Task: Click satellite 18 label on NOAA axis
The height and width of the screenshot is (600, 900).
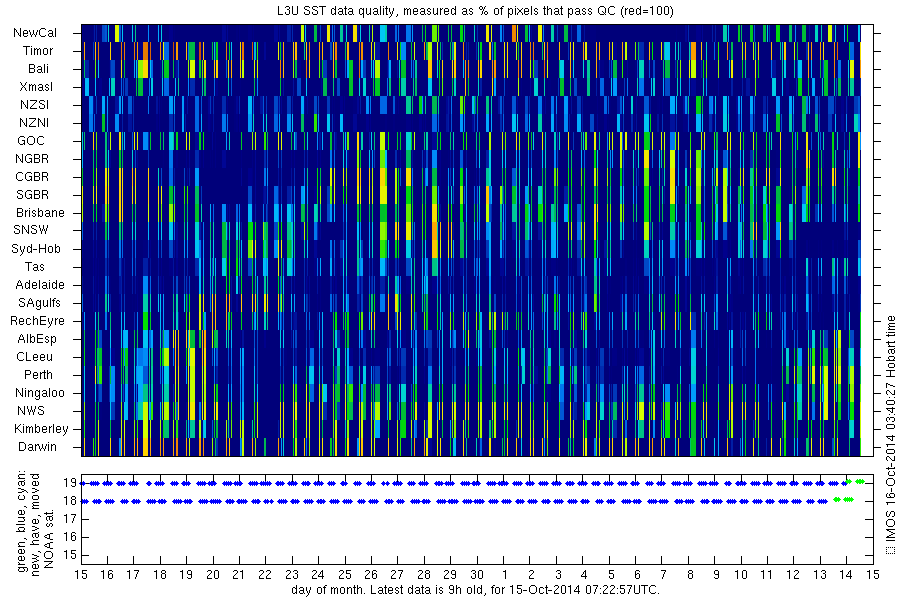Action: 70,501
